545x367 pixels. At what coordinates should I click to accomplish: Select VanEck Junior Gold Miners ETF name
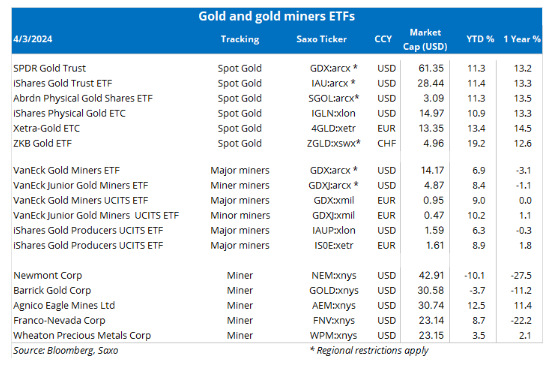pyautogui.click(x=81, y=185)
